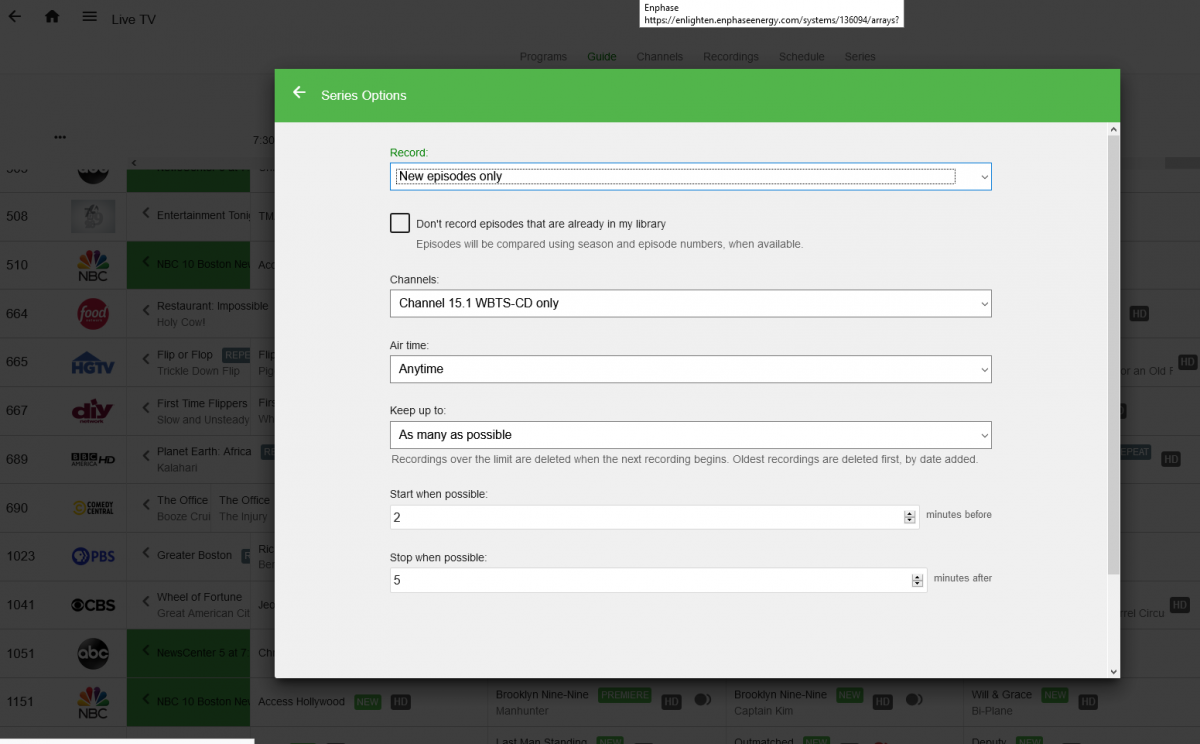The image size is (1200, 744).
Task: Click the stepper arrows on Start when possible
Action: (909, 517)
